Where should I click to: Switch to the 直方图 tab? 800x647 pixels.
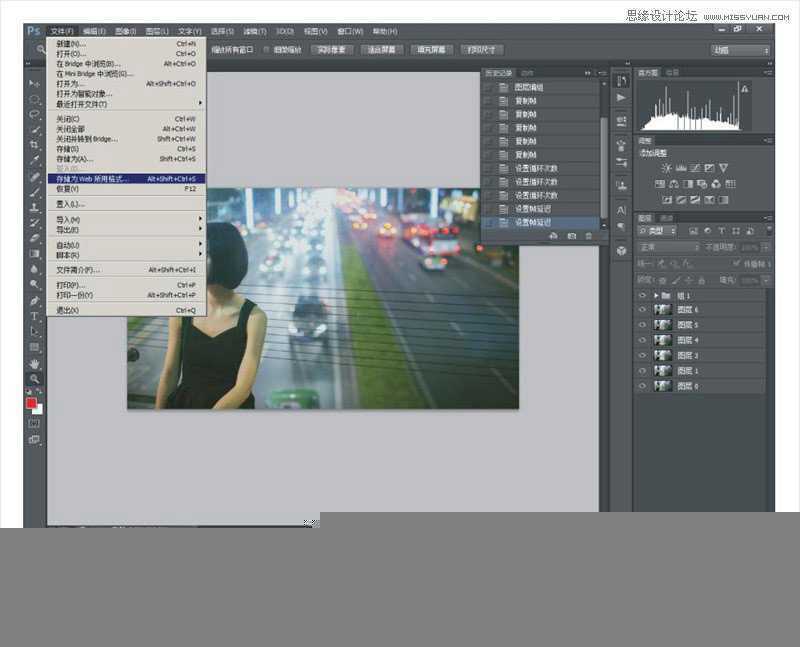[x=647, y=73]
